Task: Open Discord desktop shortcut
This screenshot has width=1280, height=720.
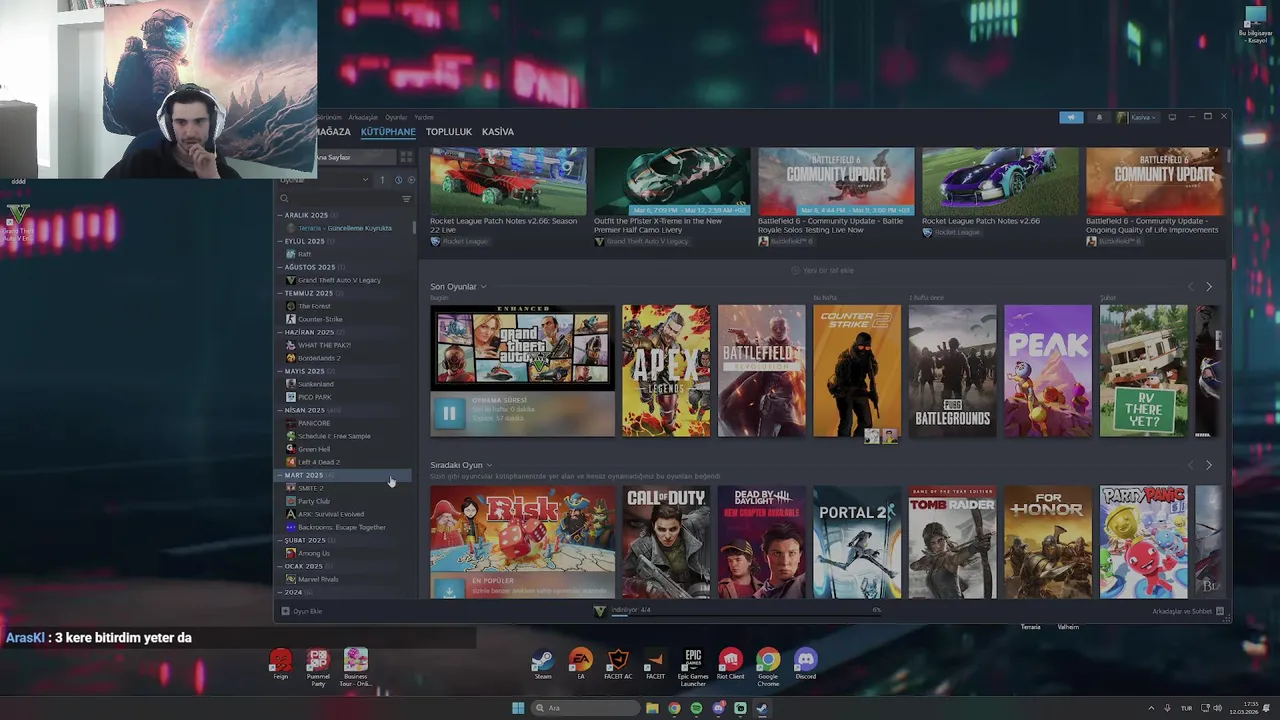Action: tap(805, 665)
